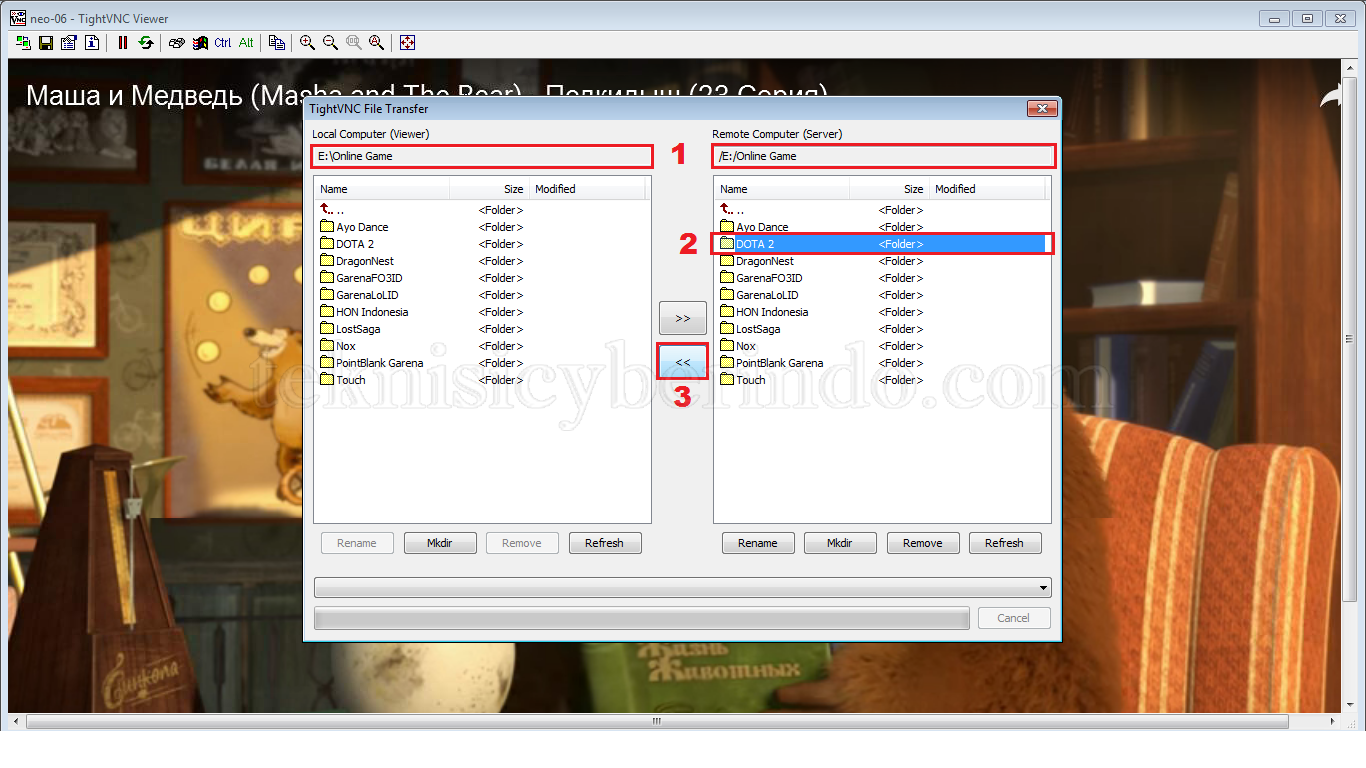Image resolution: width=1366 pixels, height=768 pixels.
Task: Select highlighted DOTA 2 folder in remote list
Action: 883,244
